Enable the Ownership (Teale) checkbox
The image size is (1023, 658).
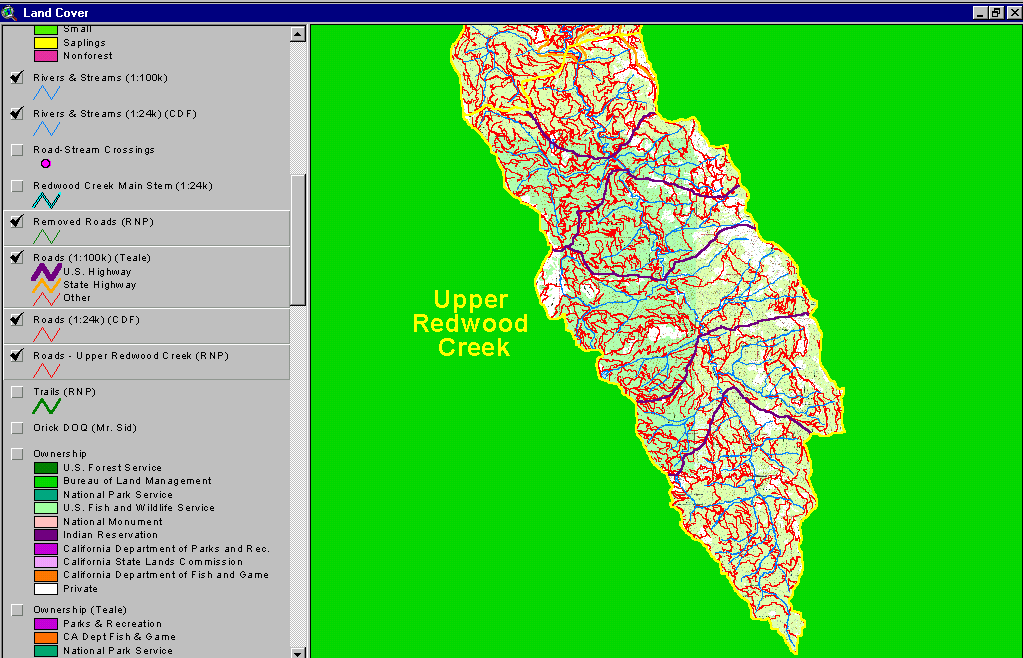pyautogui.click(x=17, y=610)
